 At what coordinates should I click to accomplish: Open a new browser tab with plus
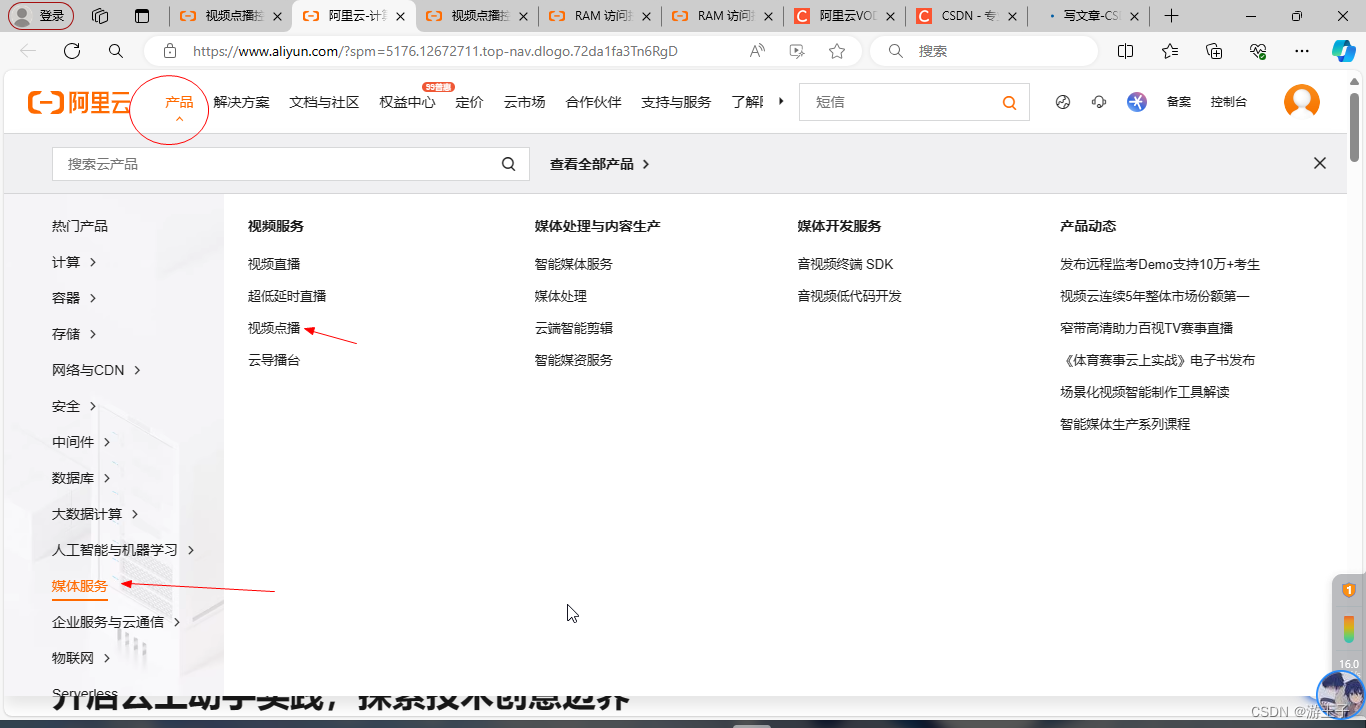point(1172,16)
